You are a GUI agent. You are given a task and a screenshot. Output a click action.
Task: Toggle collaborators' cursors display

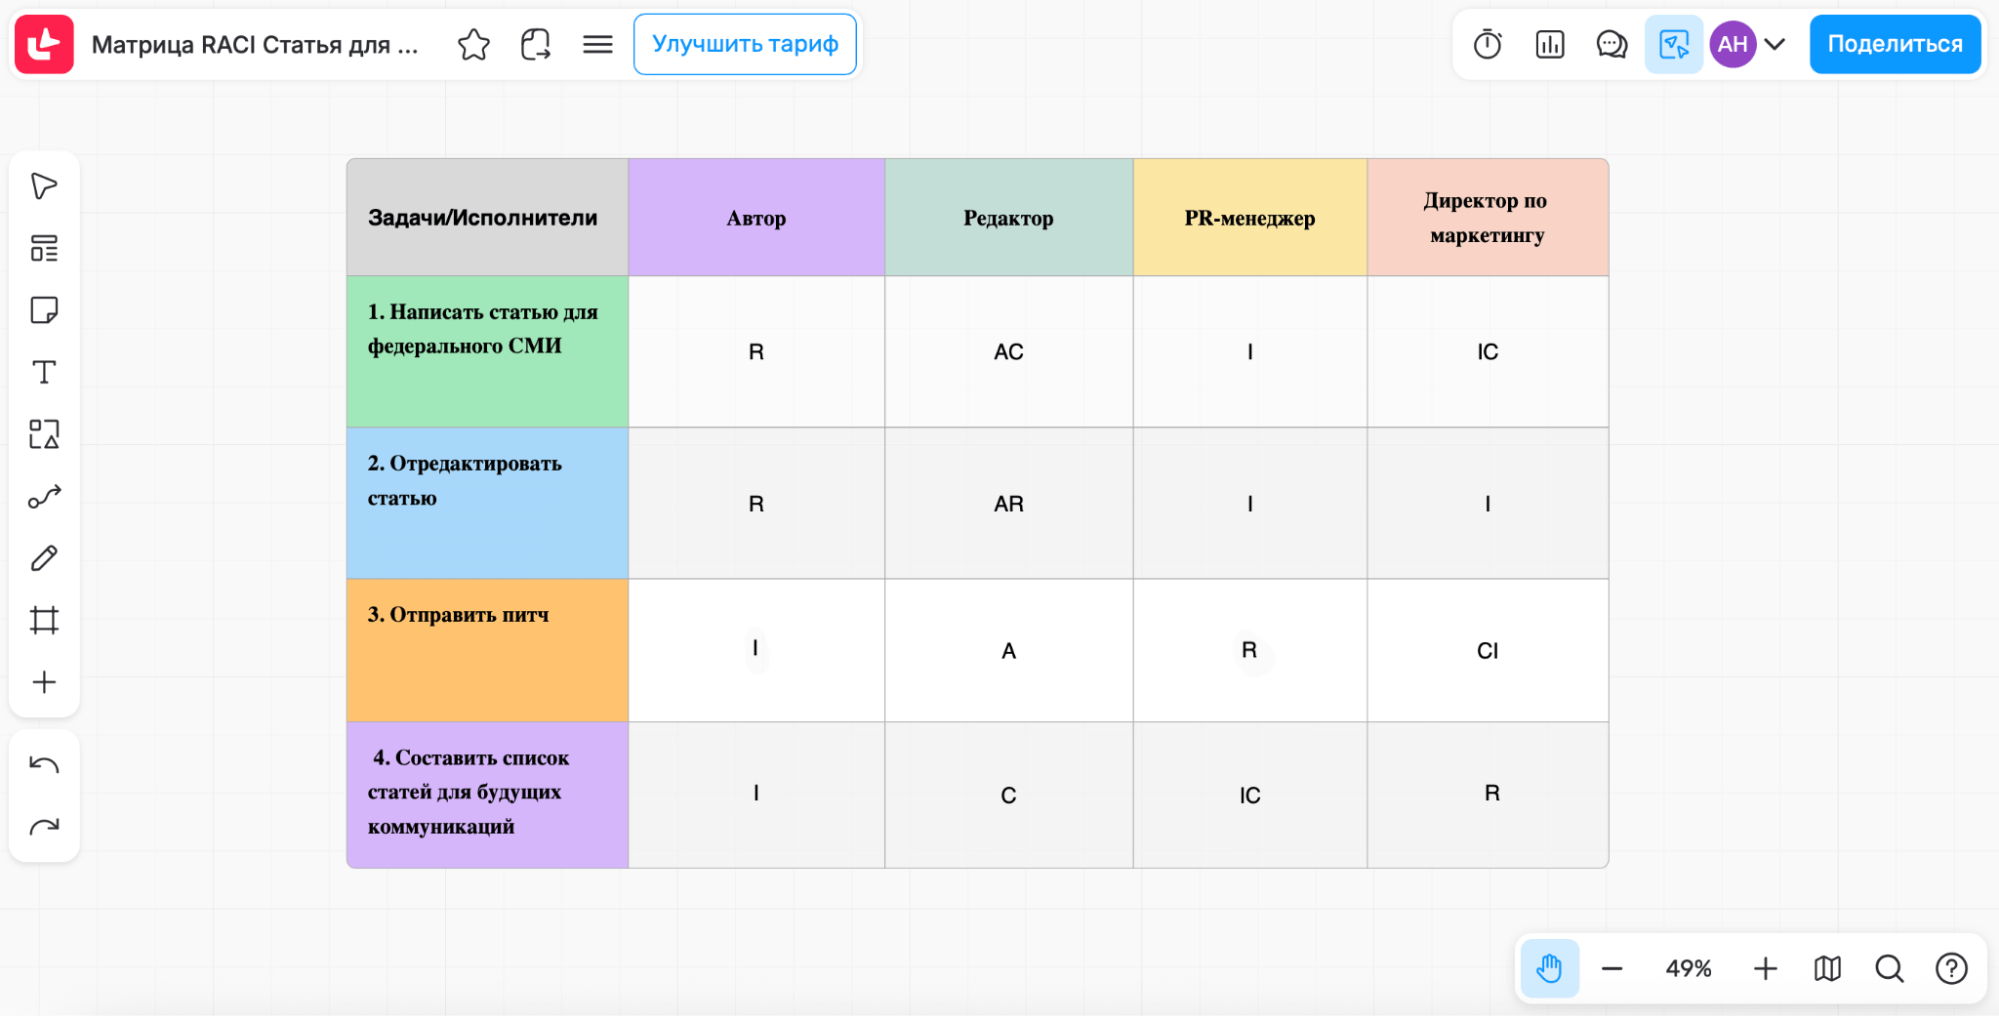pyautogui.click(x=1673, y=44)
